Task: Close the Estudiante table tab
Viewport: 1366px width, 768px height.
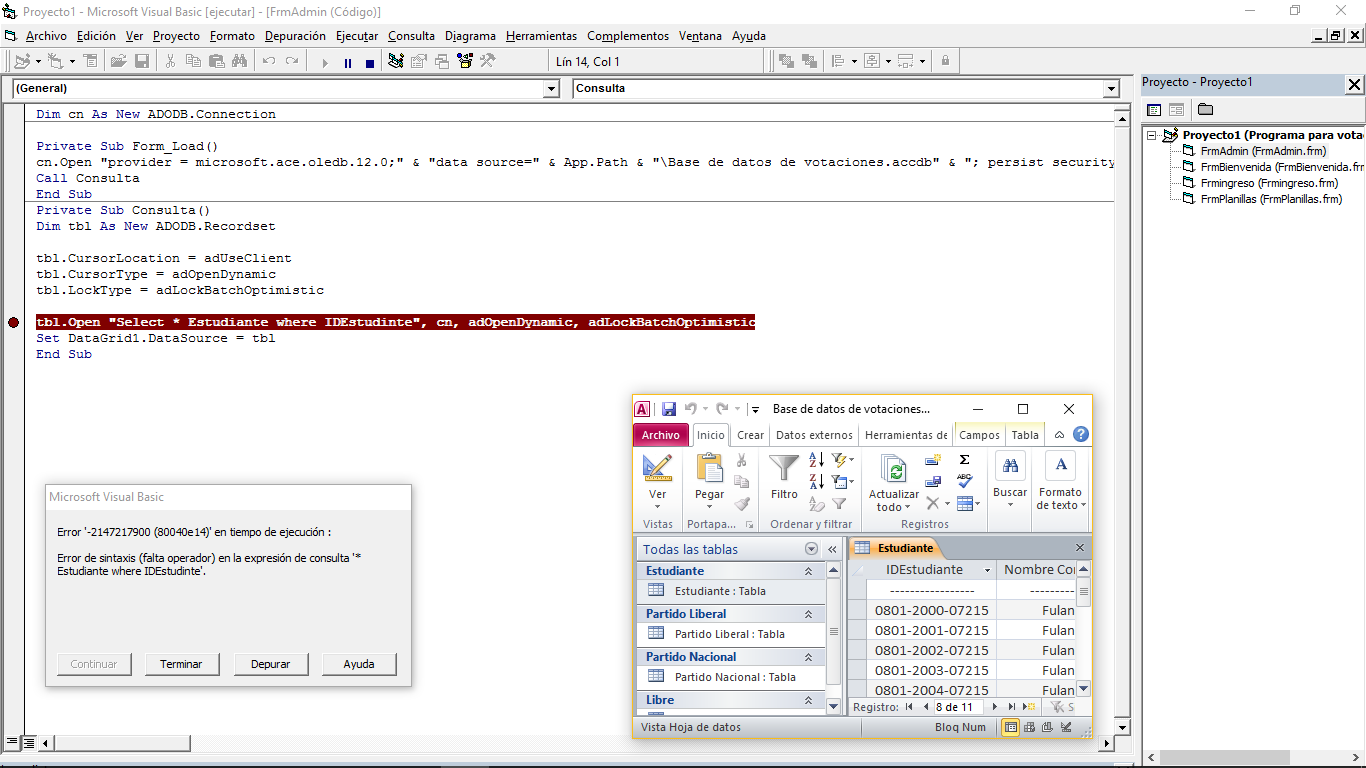Action: 1080,548
